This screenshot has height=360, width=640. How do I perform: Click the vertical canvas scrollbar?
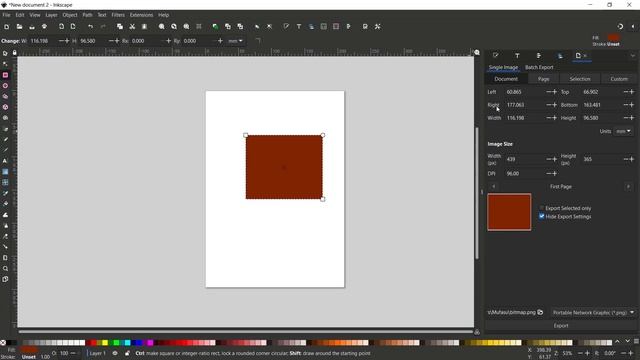point(477,193)
